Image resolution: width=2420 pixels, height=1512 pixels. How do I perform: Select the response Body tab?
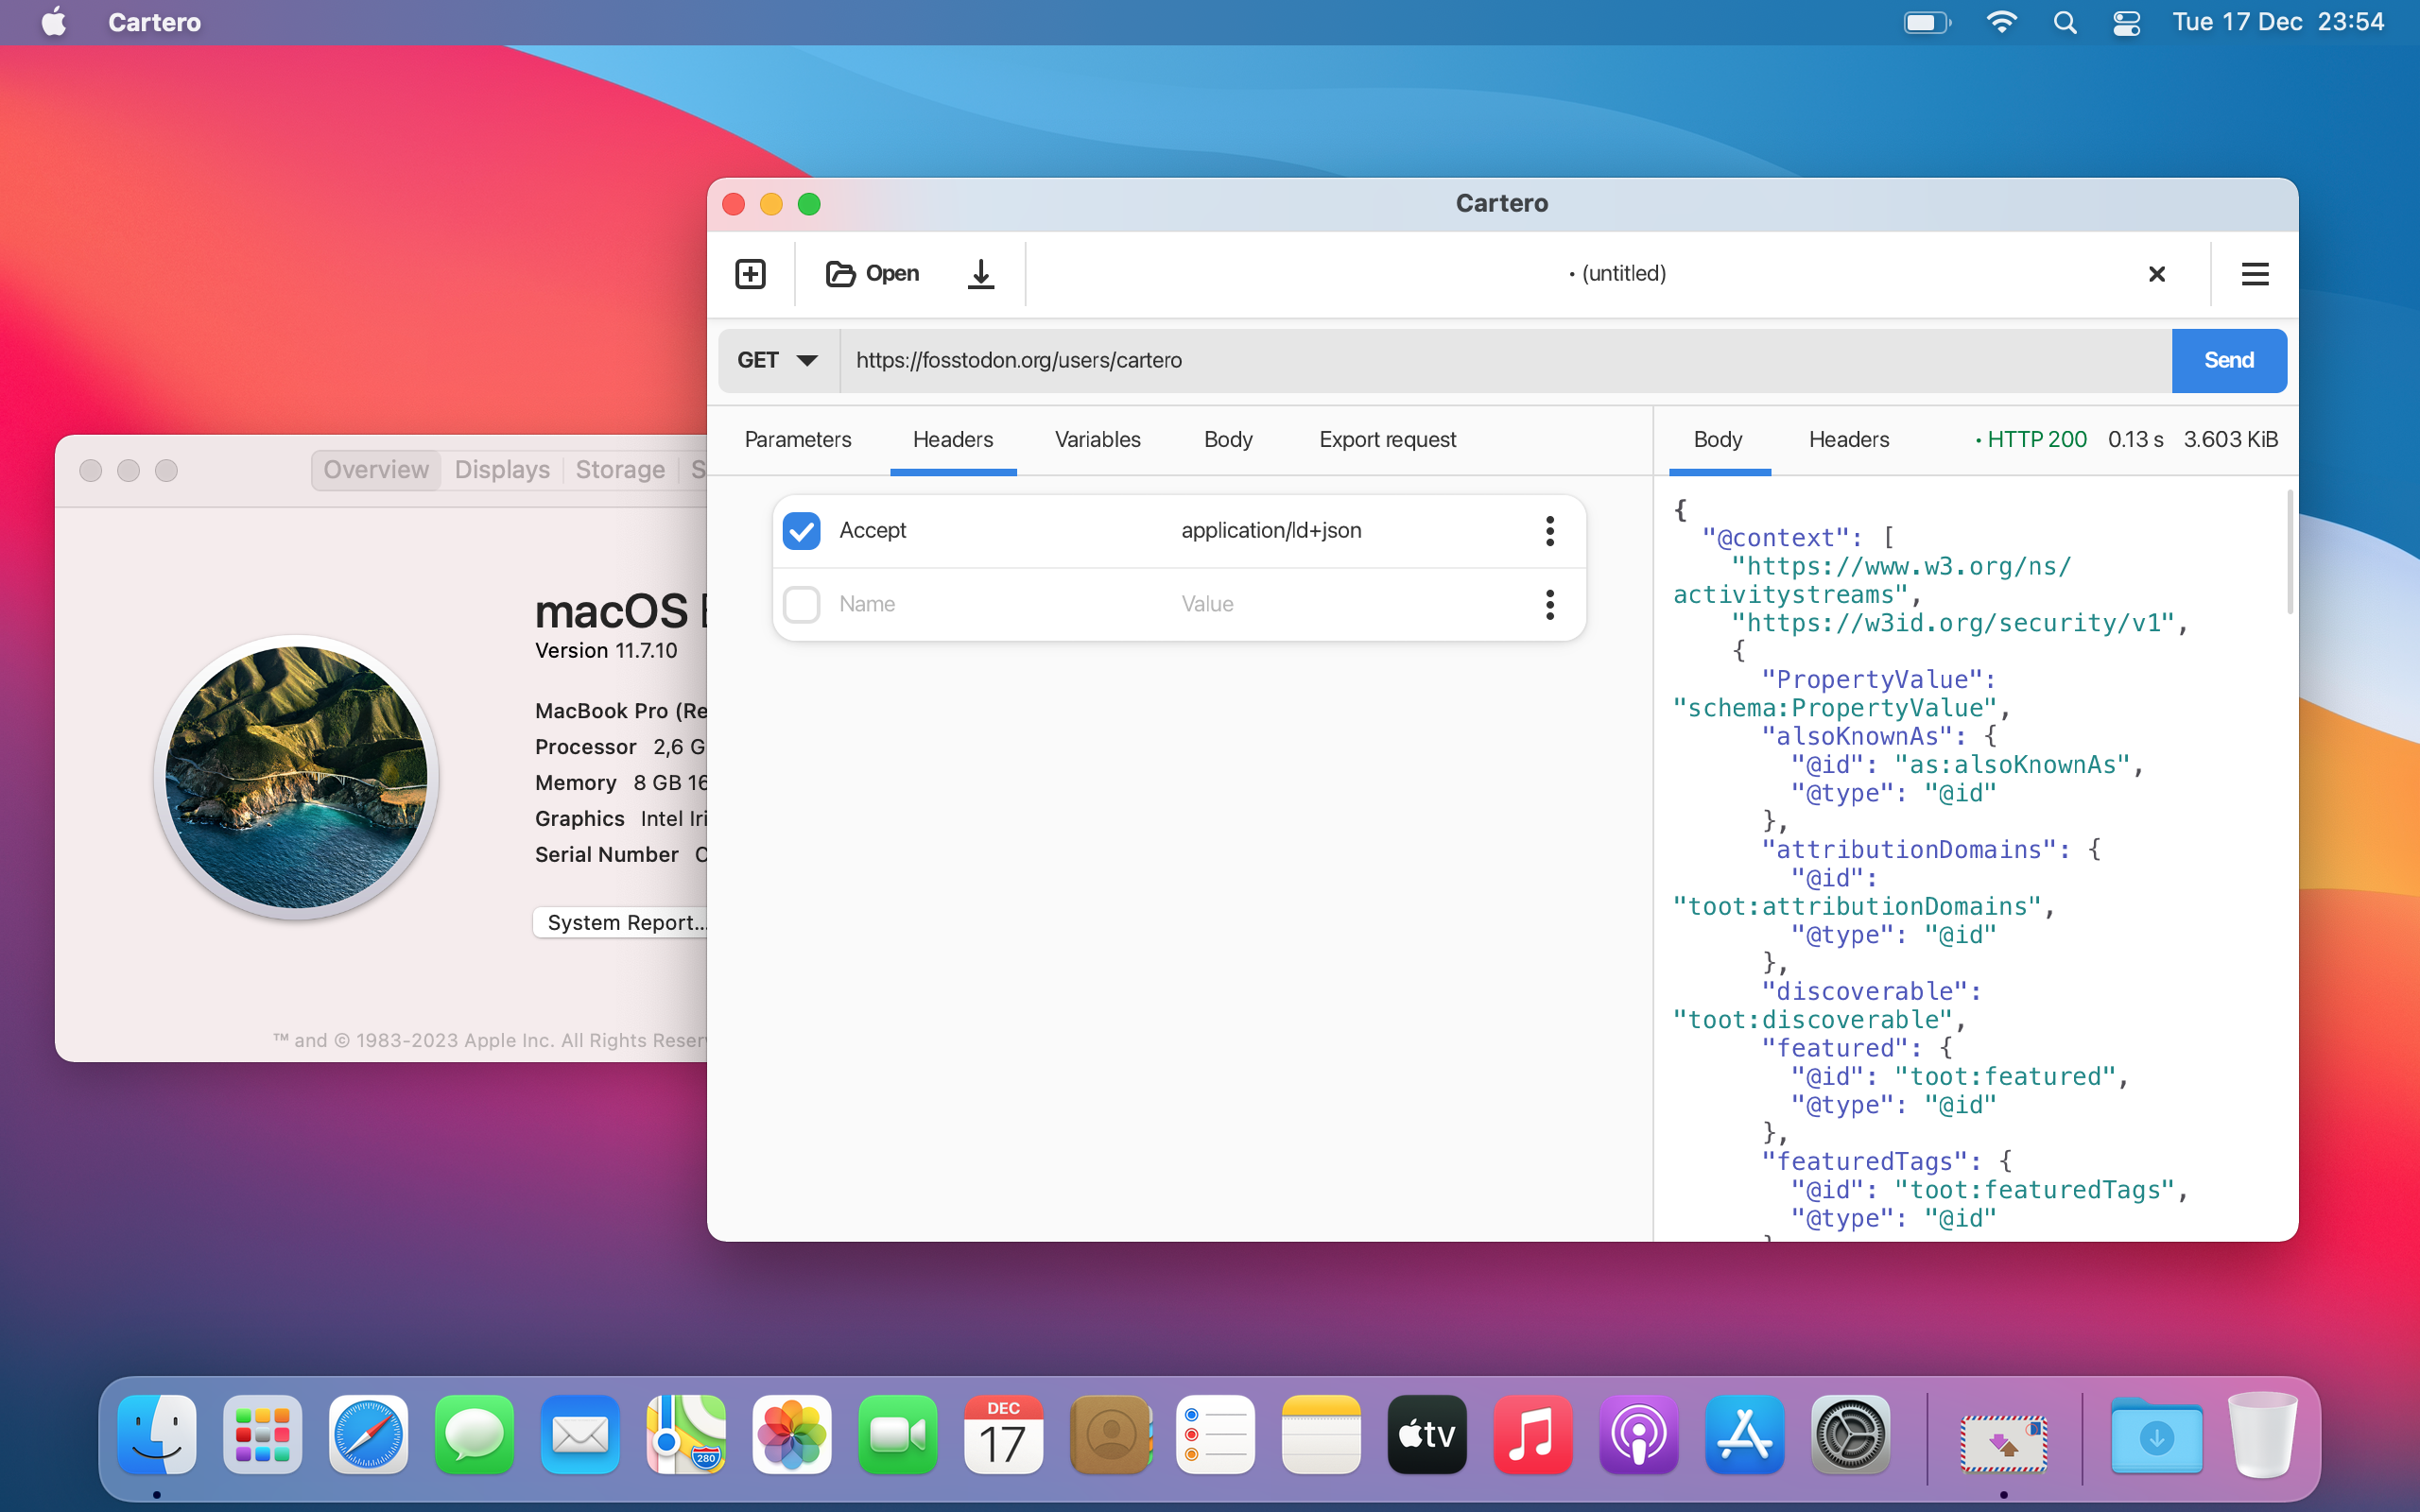(1718, 440)
